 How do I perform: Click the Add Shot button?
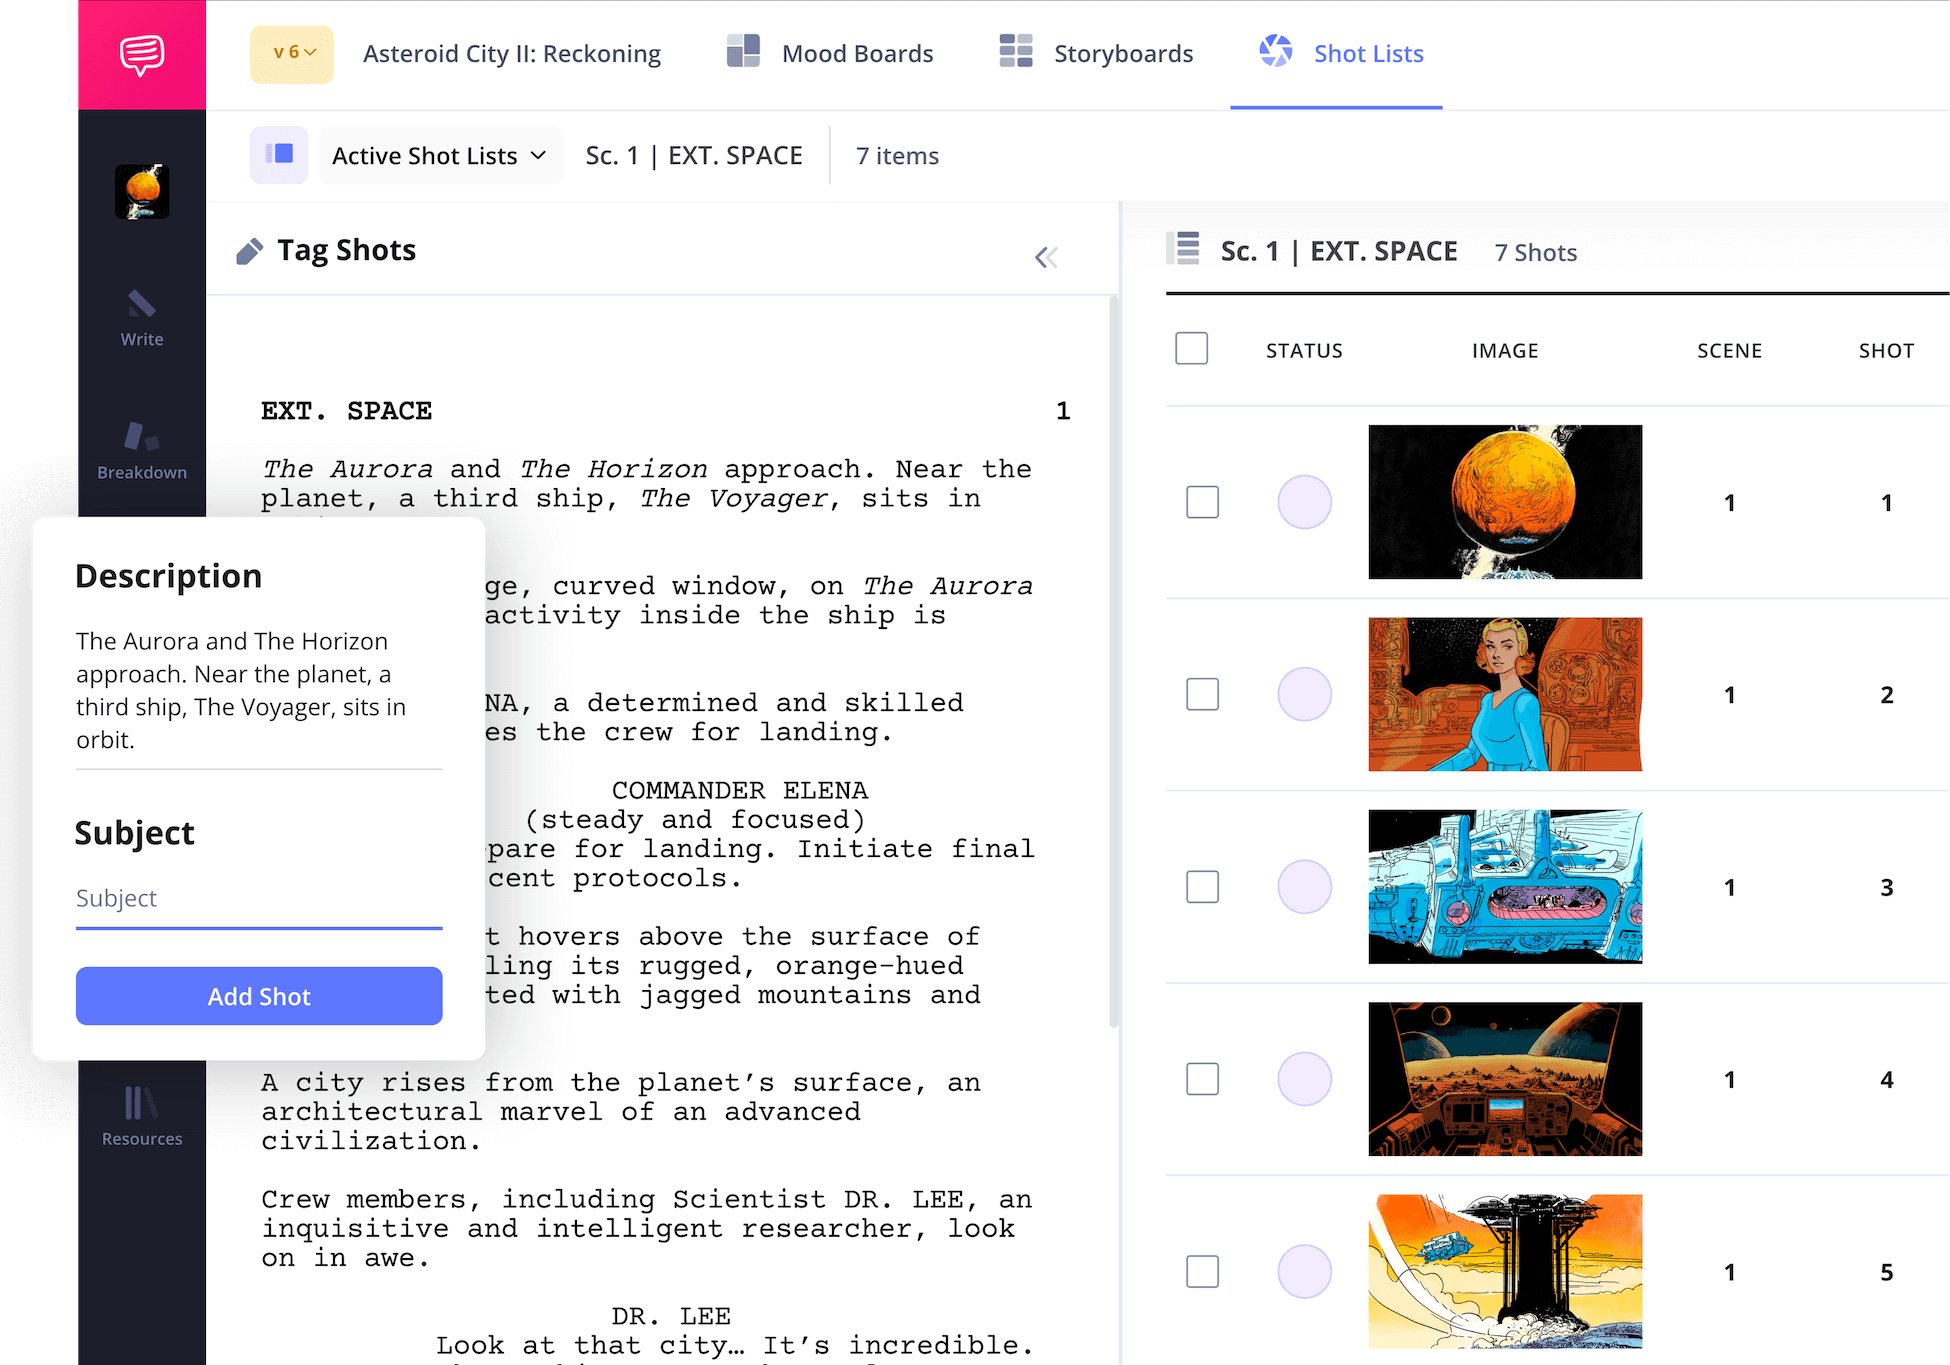tap(259, 996)
